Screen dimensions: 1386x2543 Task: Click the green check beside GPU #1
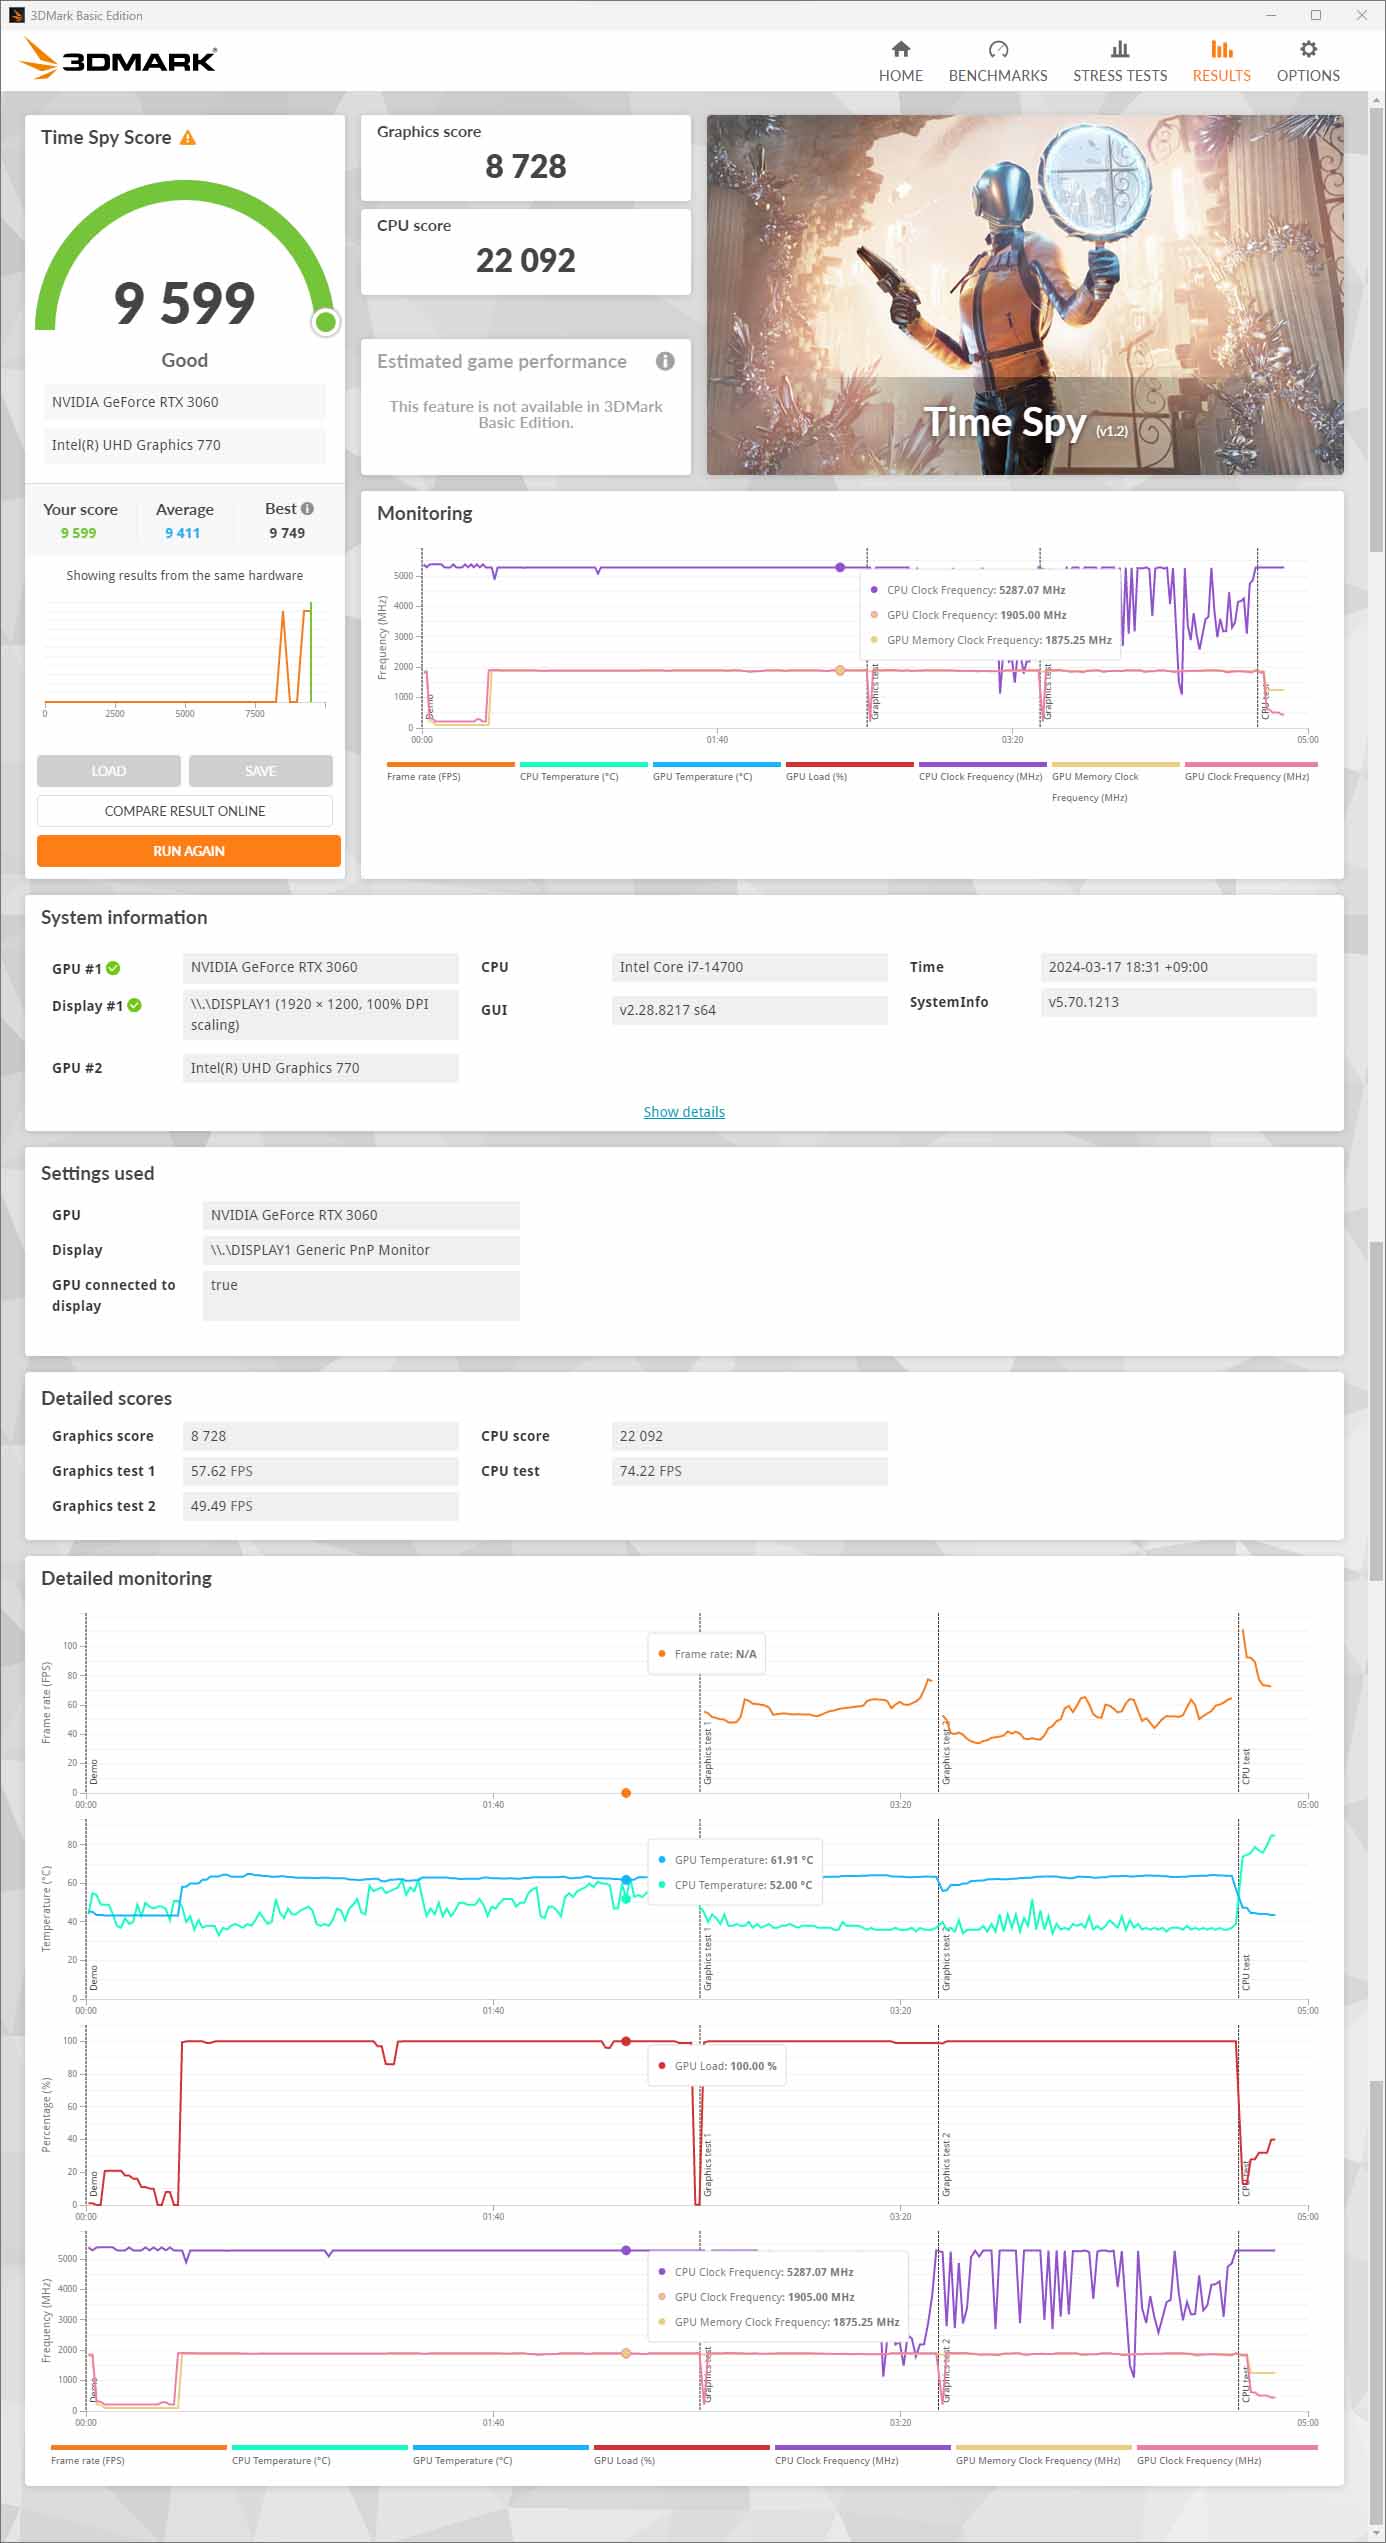pyautogui.click(x=113, y=968)
